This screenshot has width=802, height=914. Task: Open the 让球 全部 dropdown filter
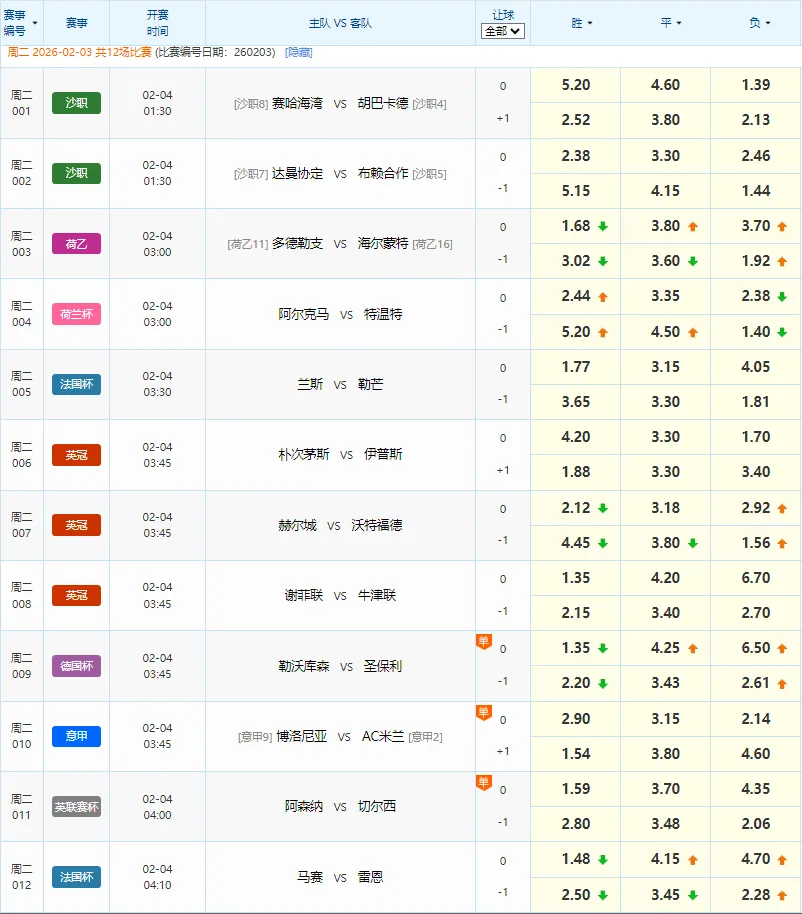pos(503,32)
